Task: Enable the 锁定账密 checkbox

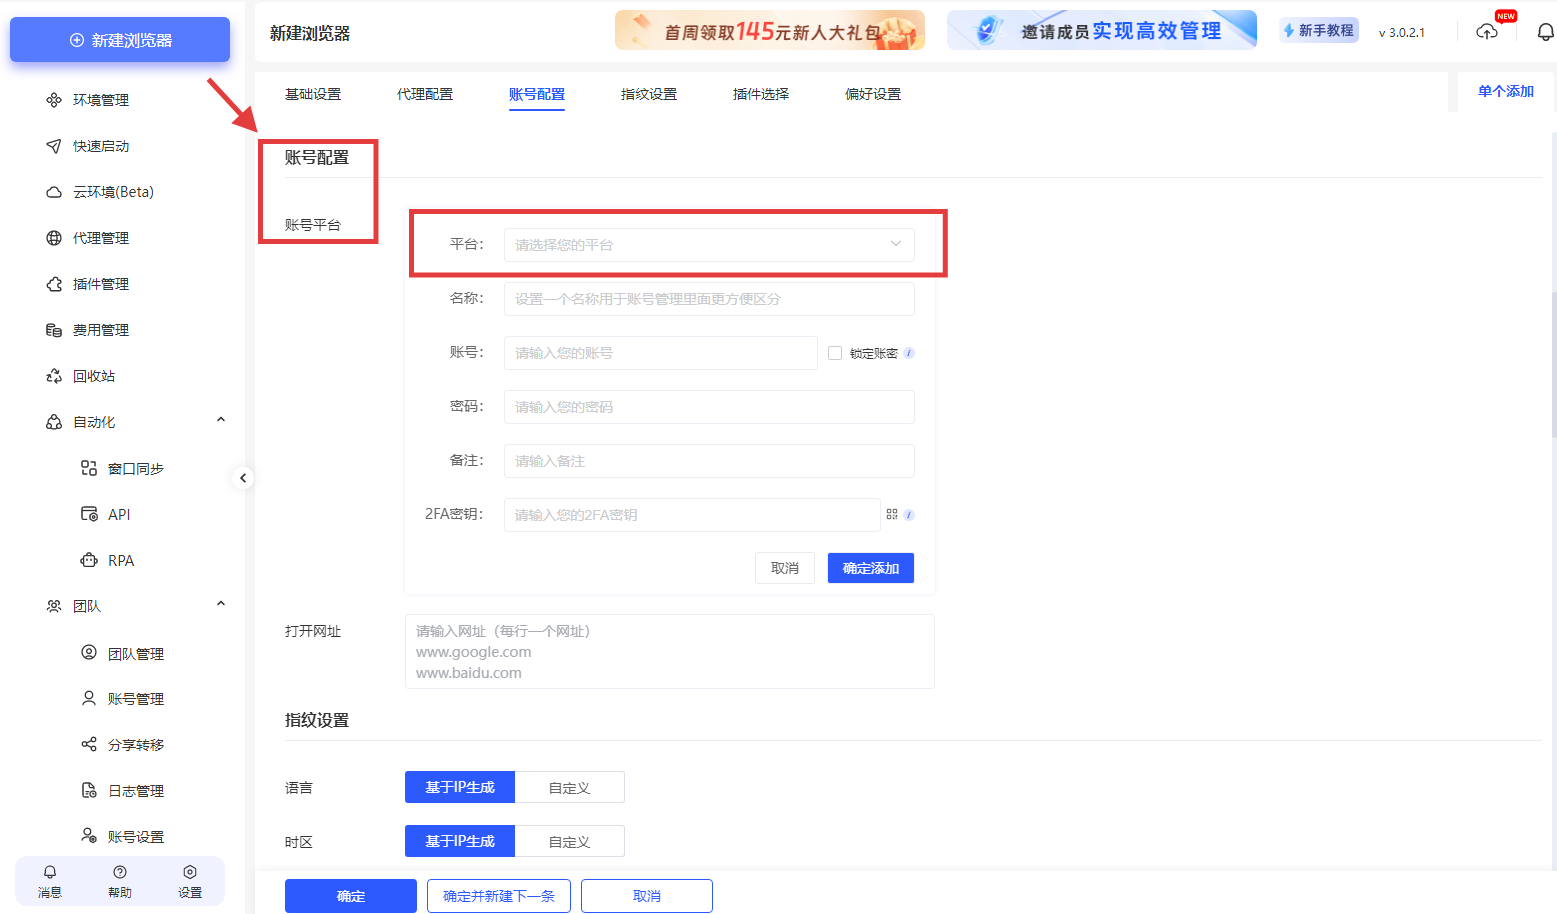Action: tap(834, 352)
